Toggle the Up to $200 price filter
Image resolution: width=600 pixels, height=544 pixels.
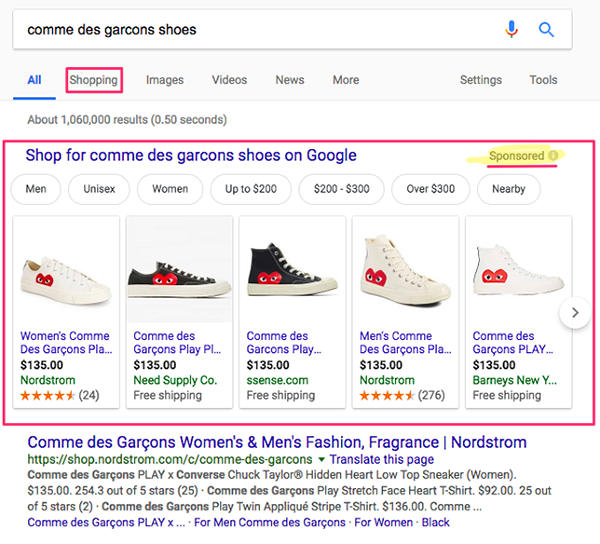[x=251, y=189]
